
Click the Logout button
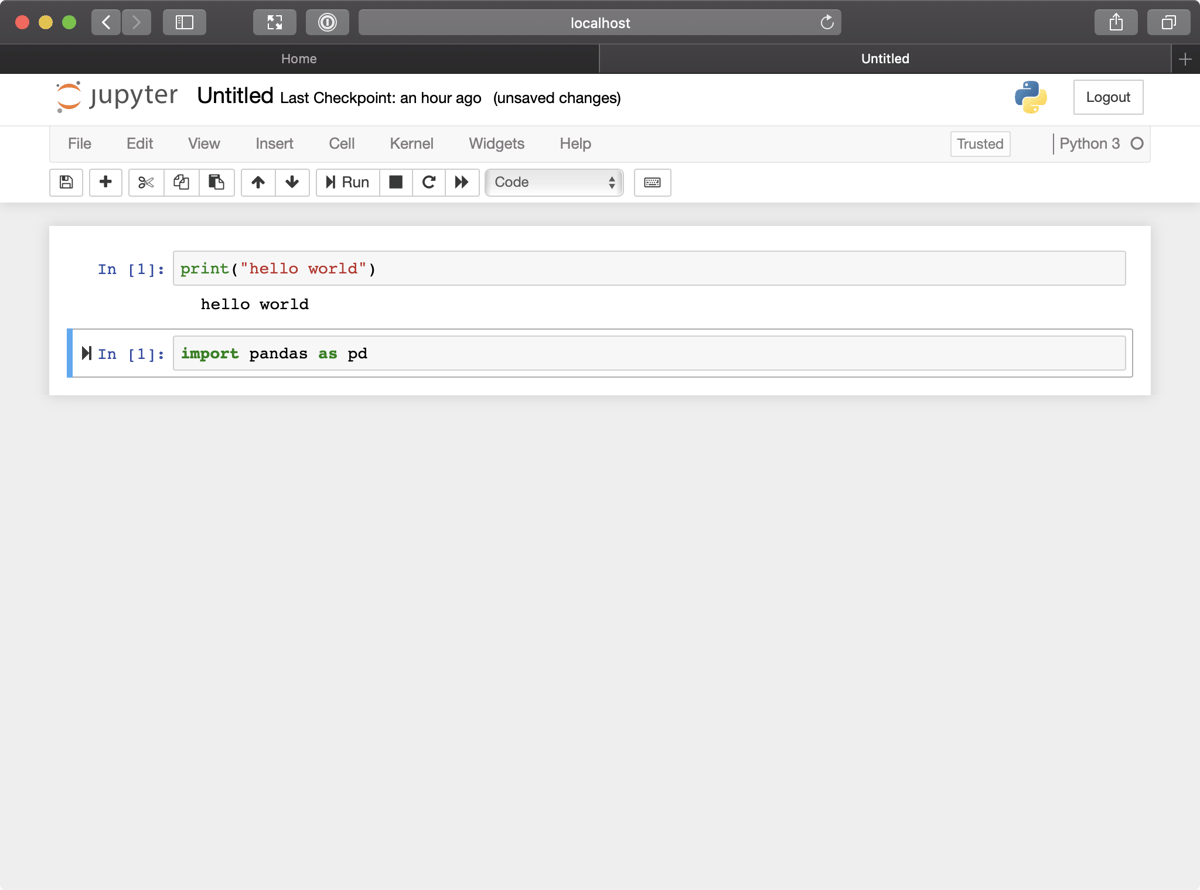[1107, 97]
